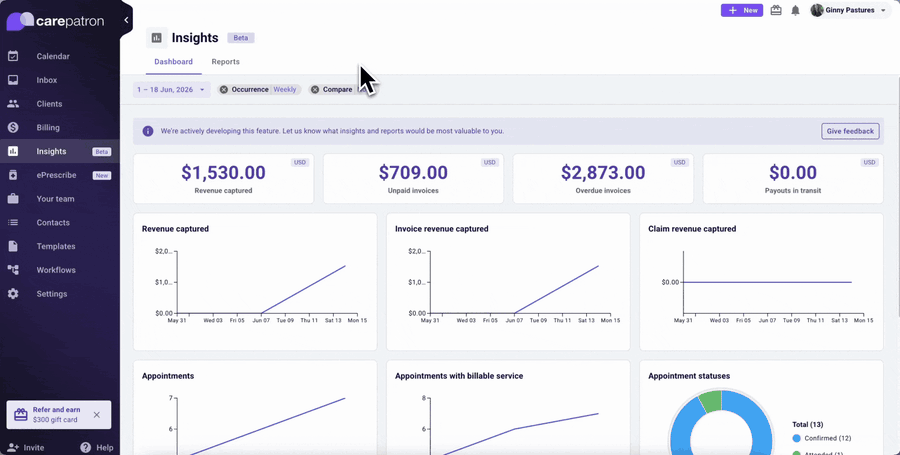The width and height of the screenshot is (900, 455).
Task: Click the blue Confirmed (12) legend swatch
Action: [796, 438]
